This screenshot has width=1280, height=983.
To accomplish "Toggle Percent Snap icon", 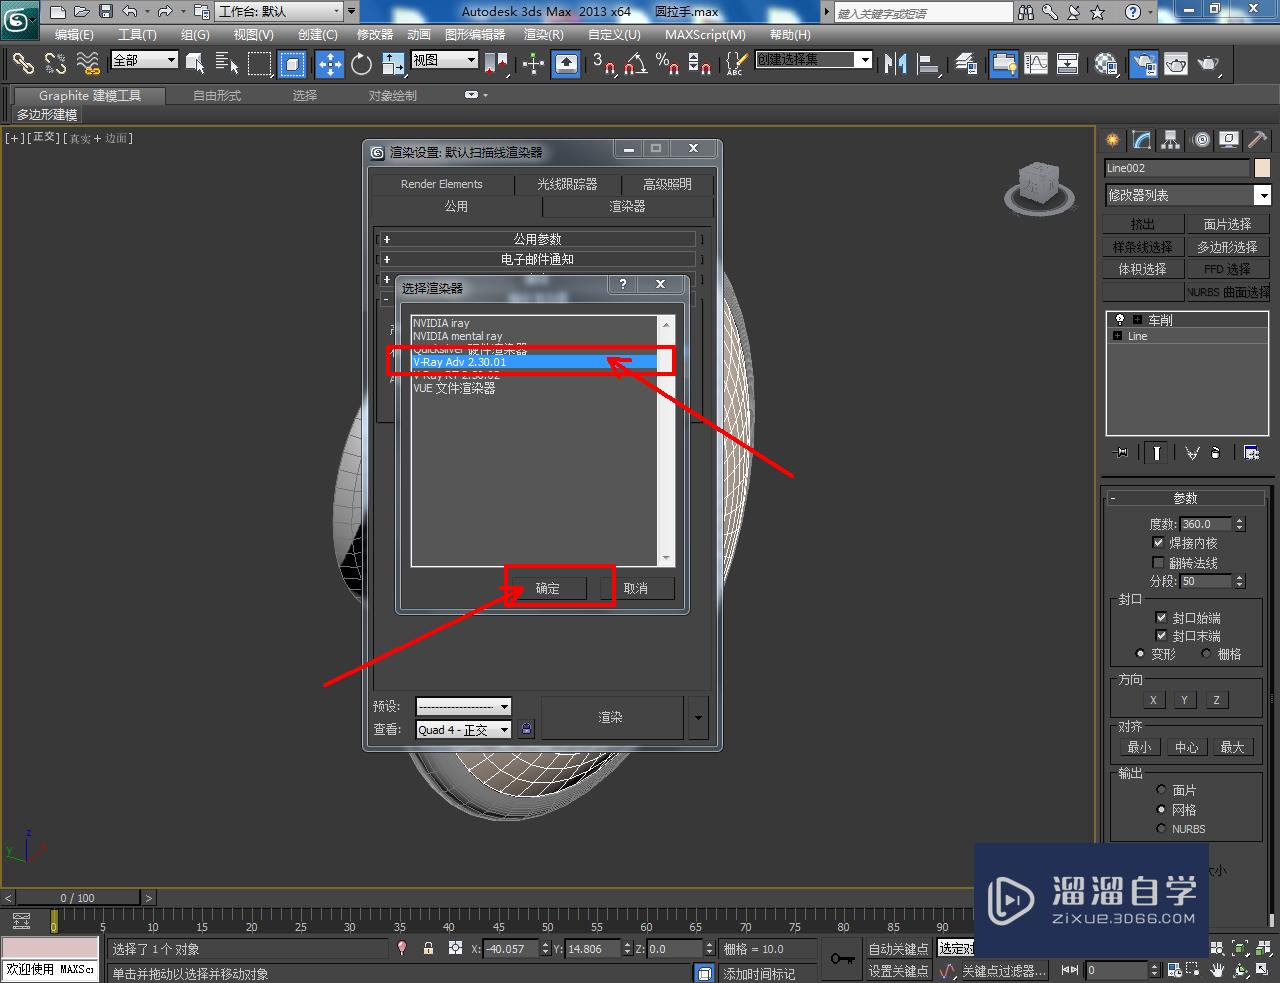I will (x=667, y=64).
